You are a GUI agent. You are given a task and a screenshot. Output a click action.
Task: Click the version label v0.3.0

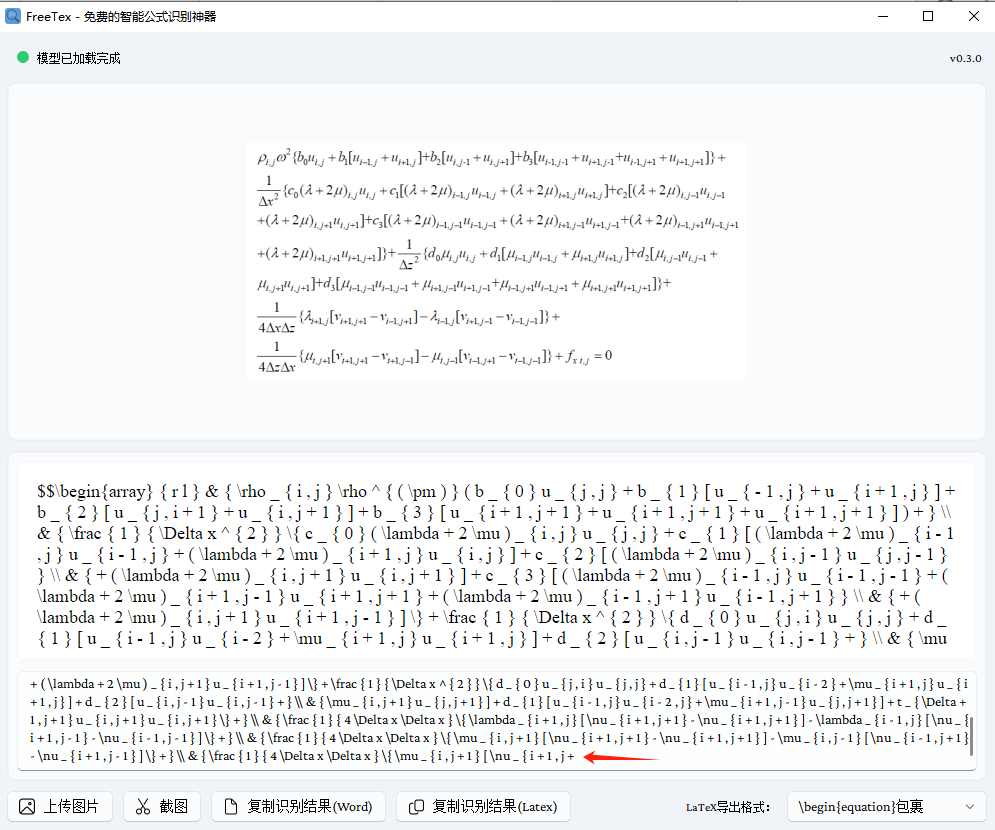click(x=965, y=58)
